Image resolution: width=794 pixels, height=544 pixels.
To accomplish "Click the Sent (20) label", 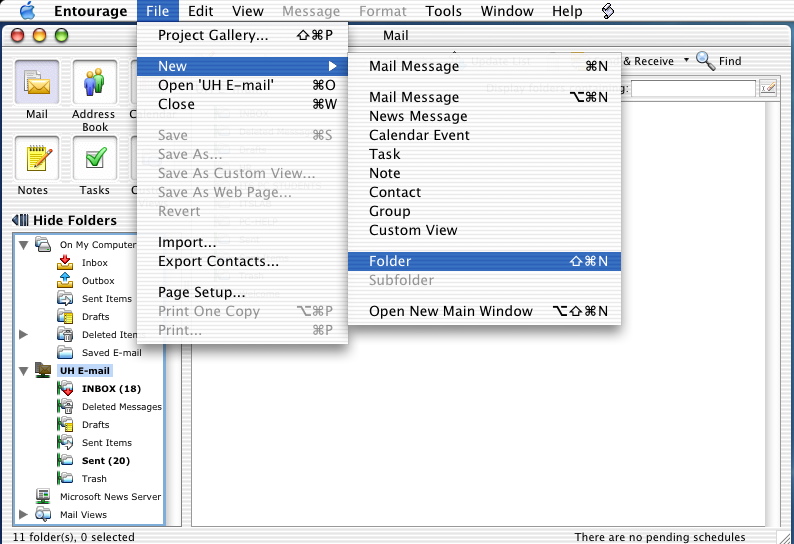I will (106, 460).
